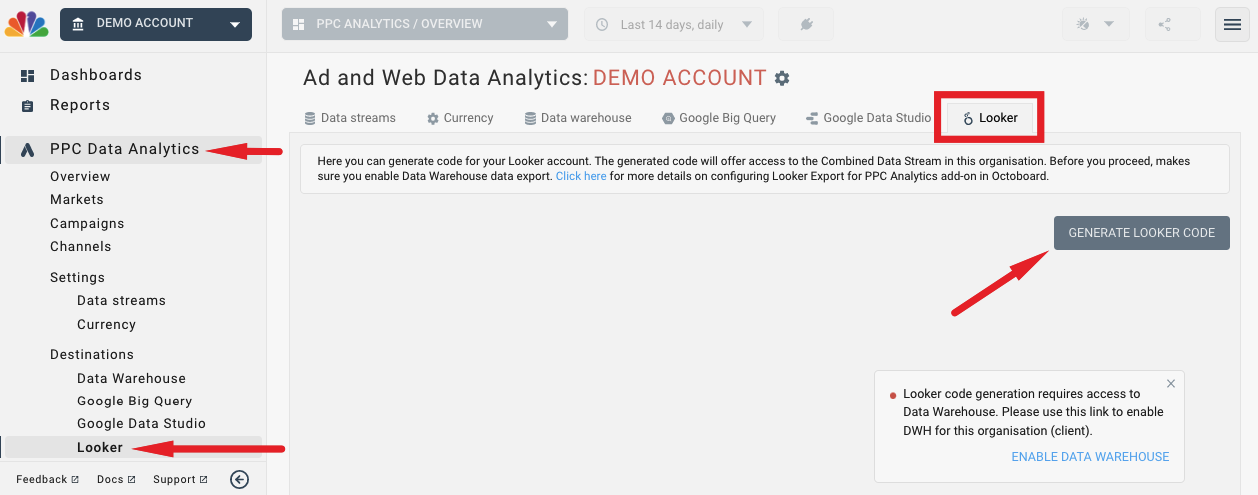
Task: Click the PPC Data Analytics logo icon
Action: tap(28, 149)
